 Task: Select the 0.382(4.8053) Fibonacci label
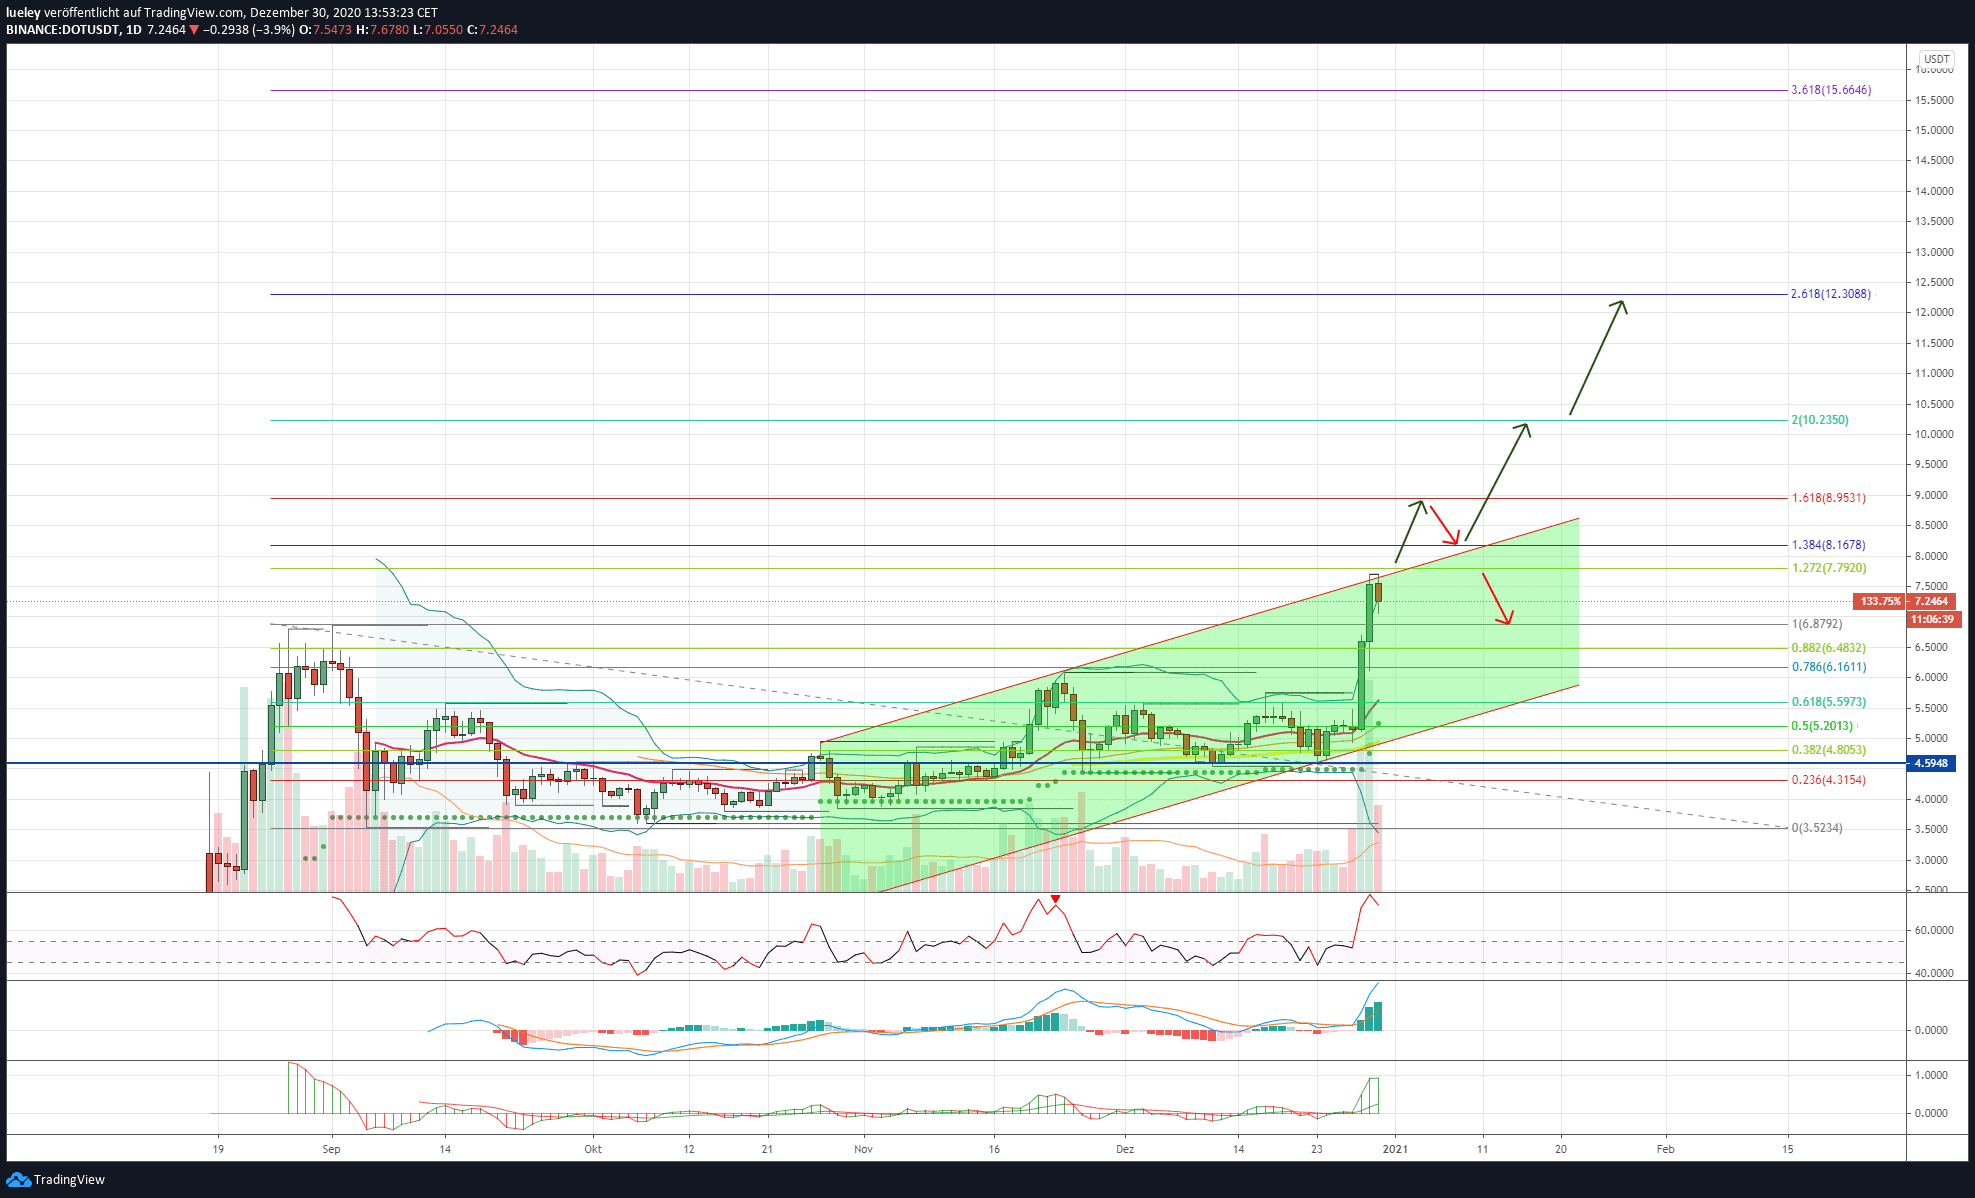tap(1828, 750)
